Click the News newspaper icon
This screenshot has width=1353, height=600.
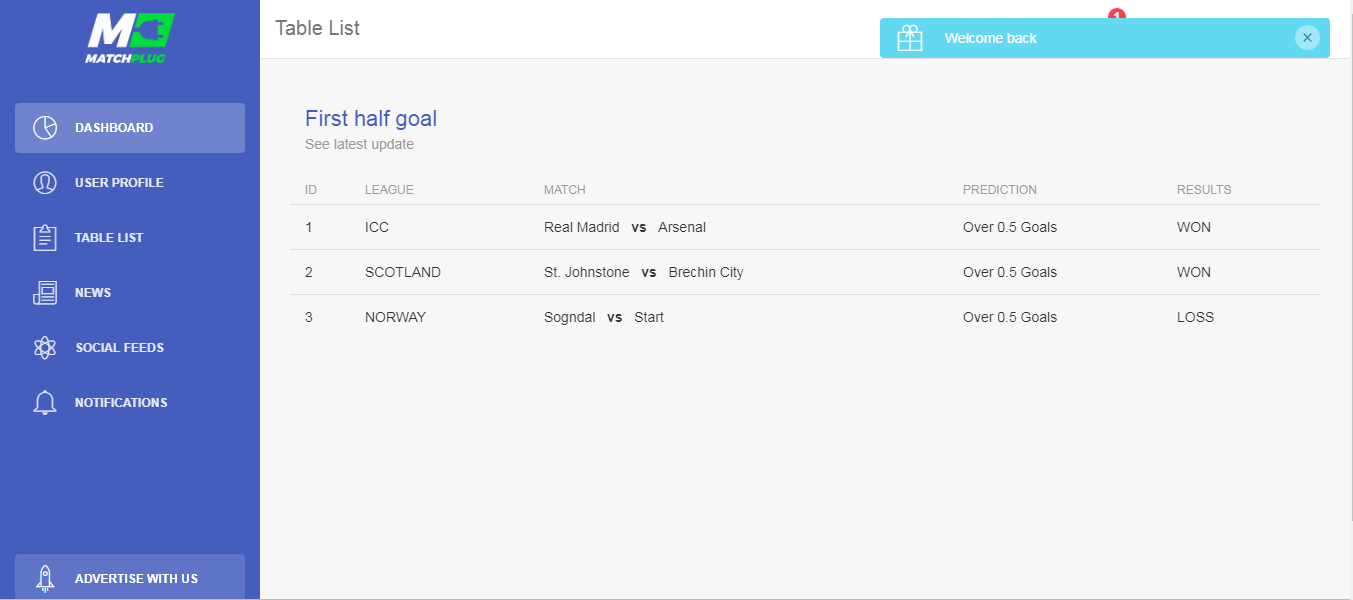point(45,293)
